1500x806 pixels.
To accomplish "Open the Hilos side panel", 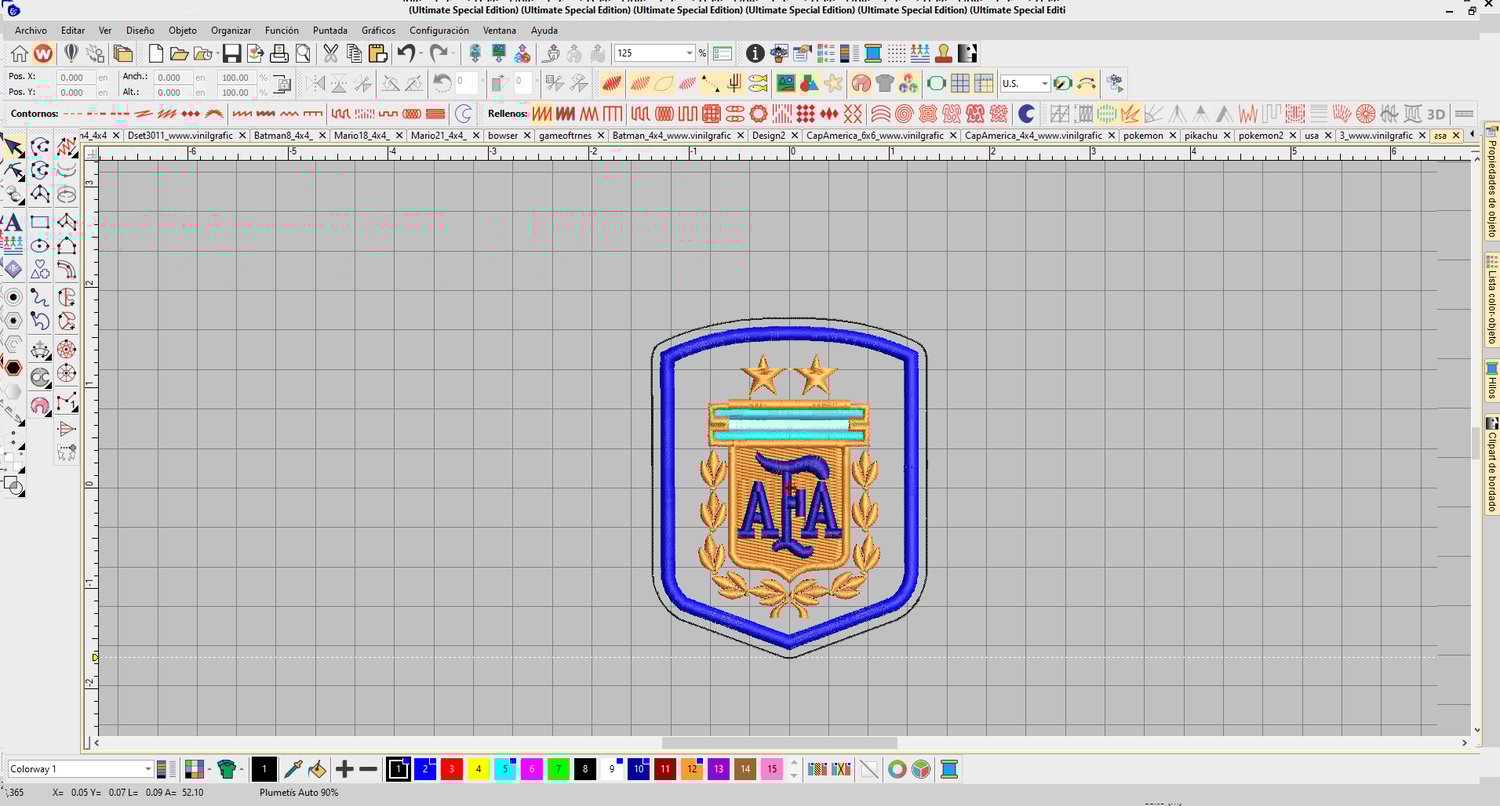I will (x=1491, y=380).
